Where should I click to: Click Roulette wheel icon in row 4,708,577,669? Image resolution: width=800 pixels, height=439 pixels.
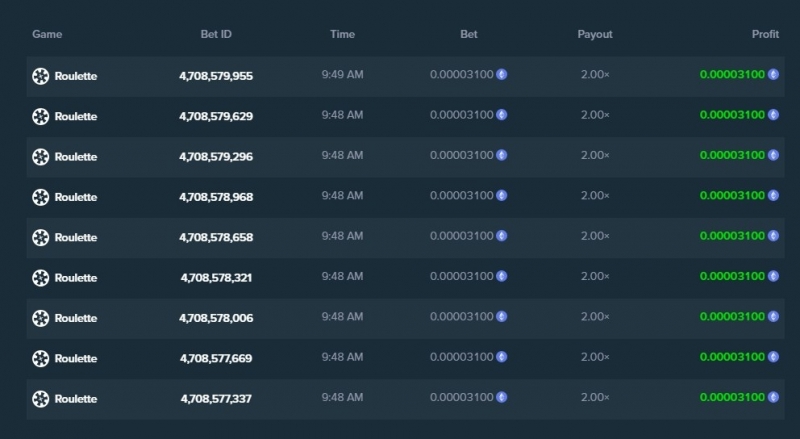click(41, 358)
